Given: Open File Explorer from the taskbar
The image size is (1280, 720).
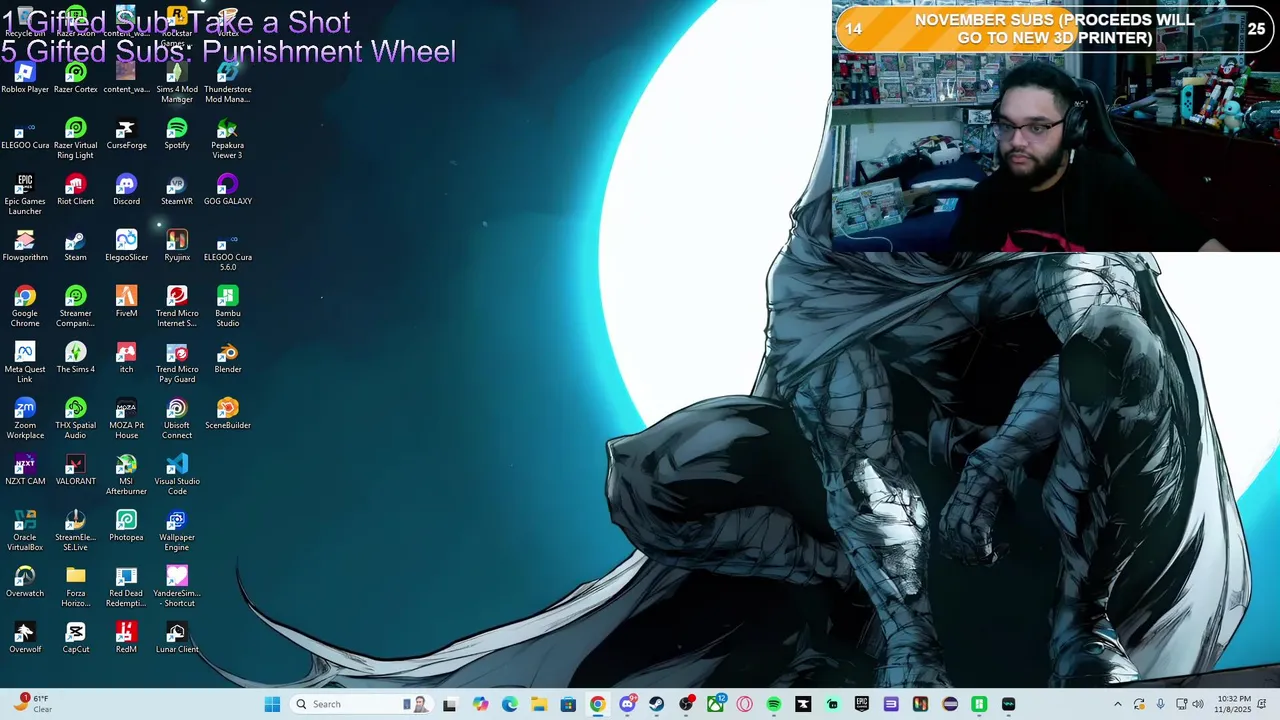Looking at the screenshot, I should (x=538, y=704).
